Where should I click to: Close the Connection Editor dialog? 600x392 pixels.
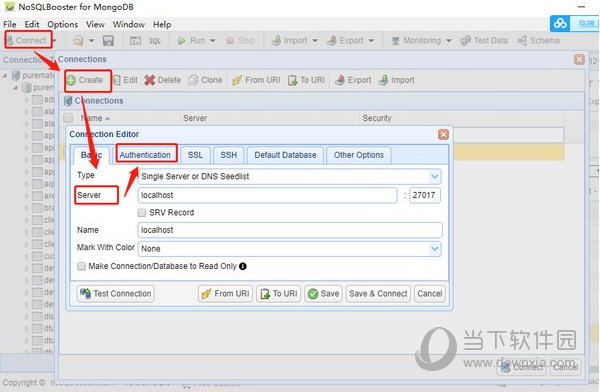tap(443, 134)
